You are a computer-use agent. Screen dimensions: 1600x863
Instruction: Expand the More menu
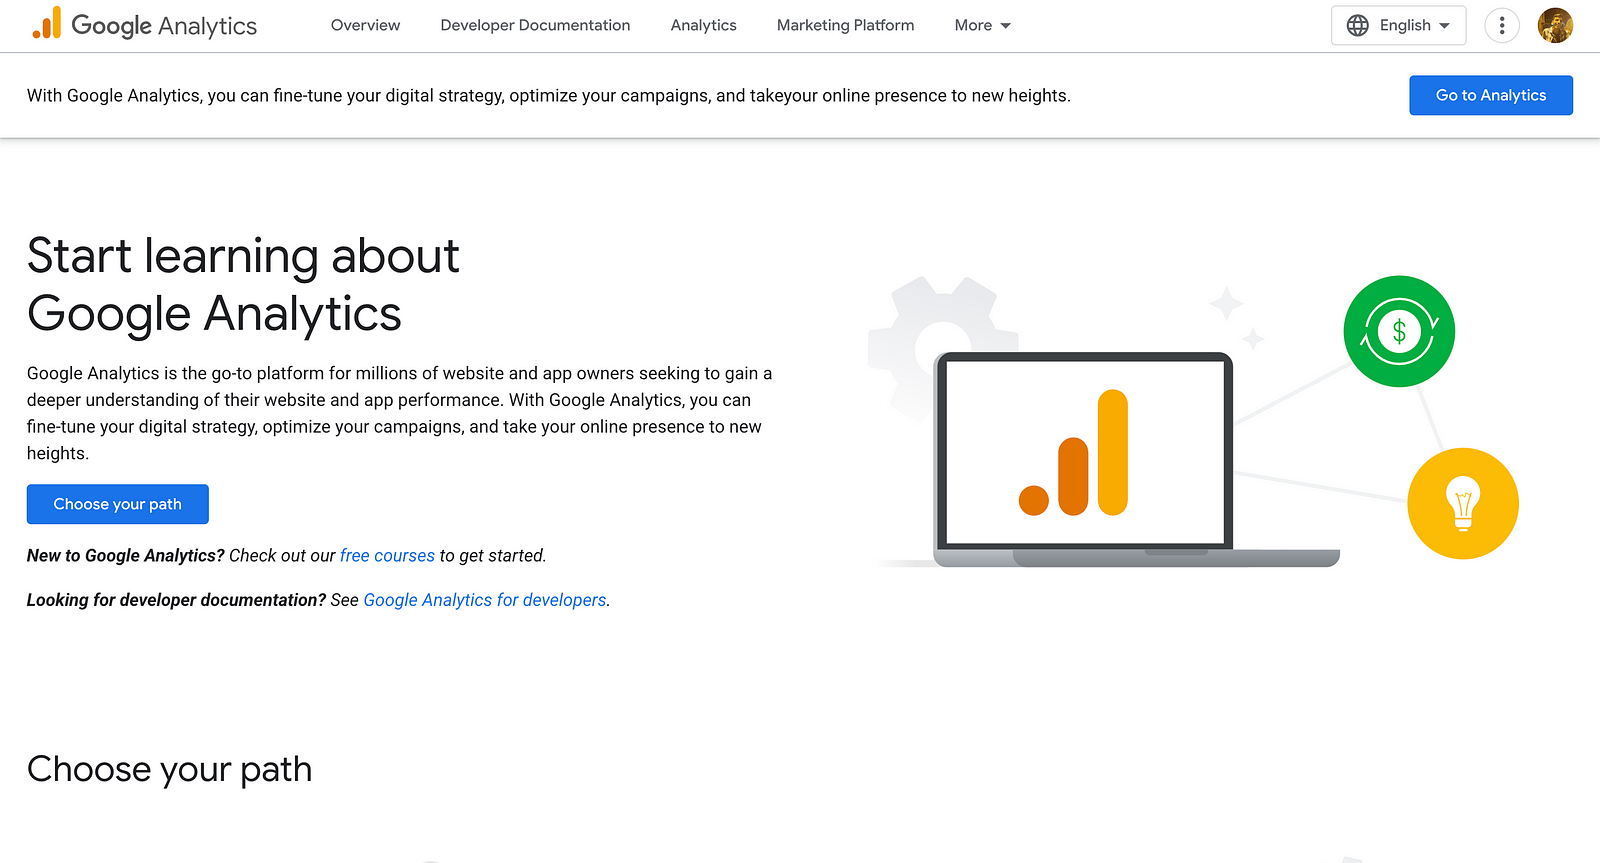982,25
